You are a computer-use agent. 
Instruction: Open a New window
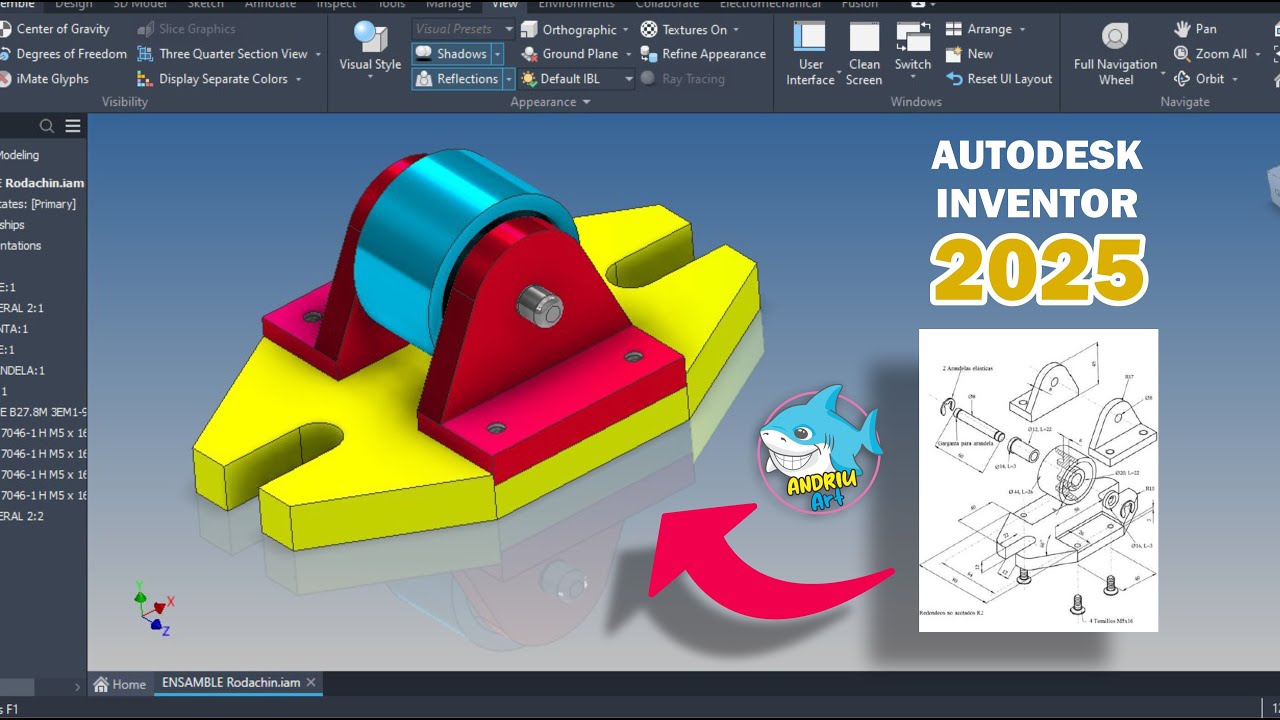(969, 54)
